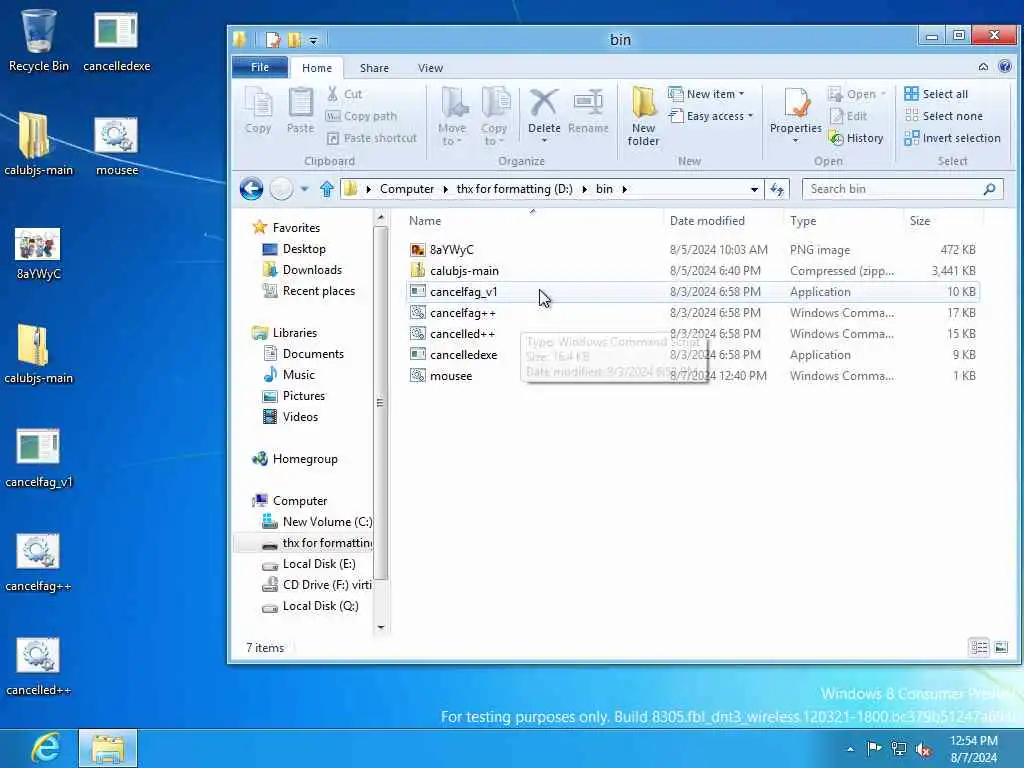Image resolution: width=1024 pixels, height=768 pixels.
Task: Click the Open button in ribbon
Action: (857, 94)
